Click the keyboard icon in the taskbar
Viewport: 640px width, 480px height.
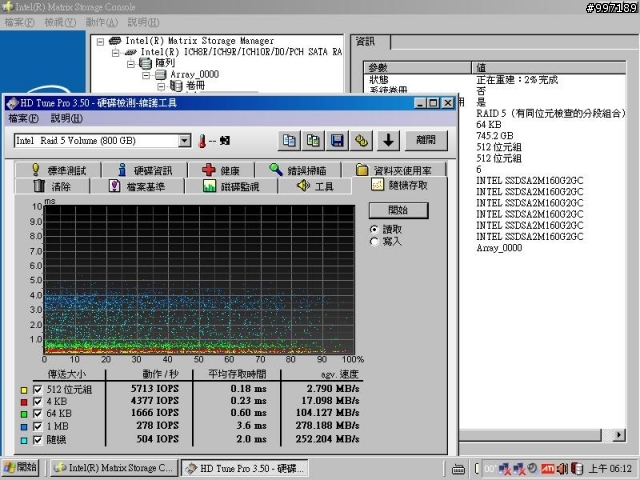(458, 469)
